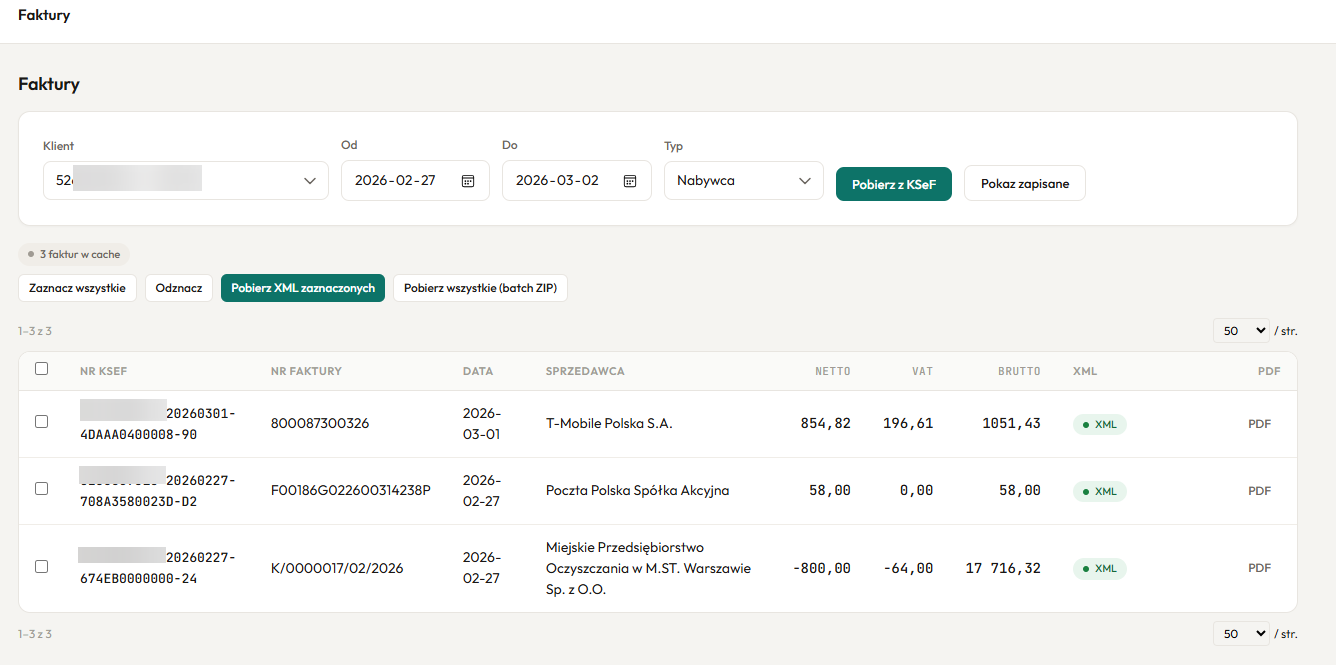Open calendar picker in Do date field
The image size is (1336, 665).
coord(630,181)
